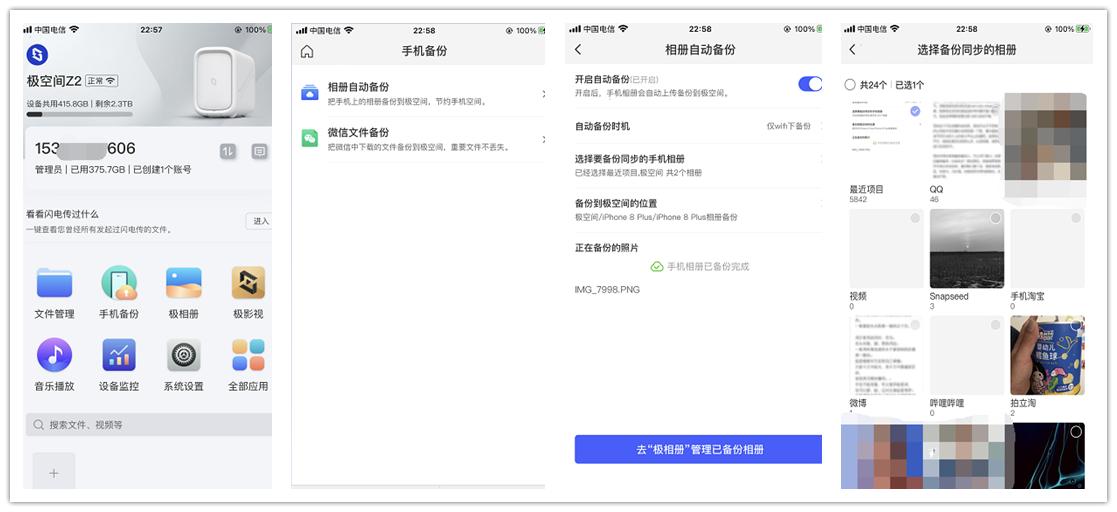Click the 搜索文件、视频等 search field
The image size is (1117, 512).
(150, 425)
